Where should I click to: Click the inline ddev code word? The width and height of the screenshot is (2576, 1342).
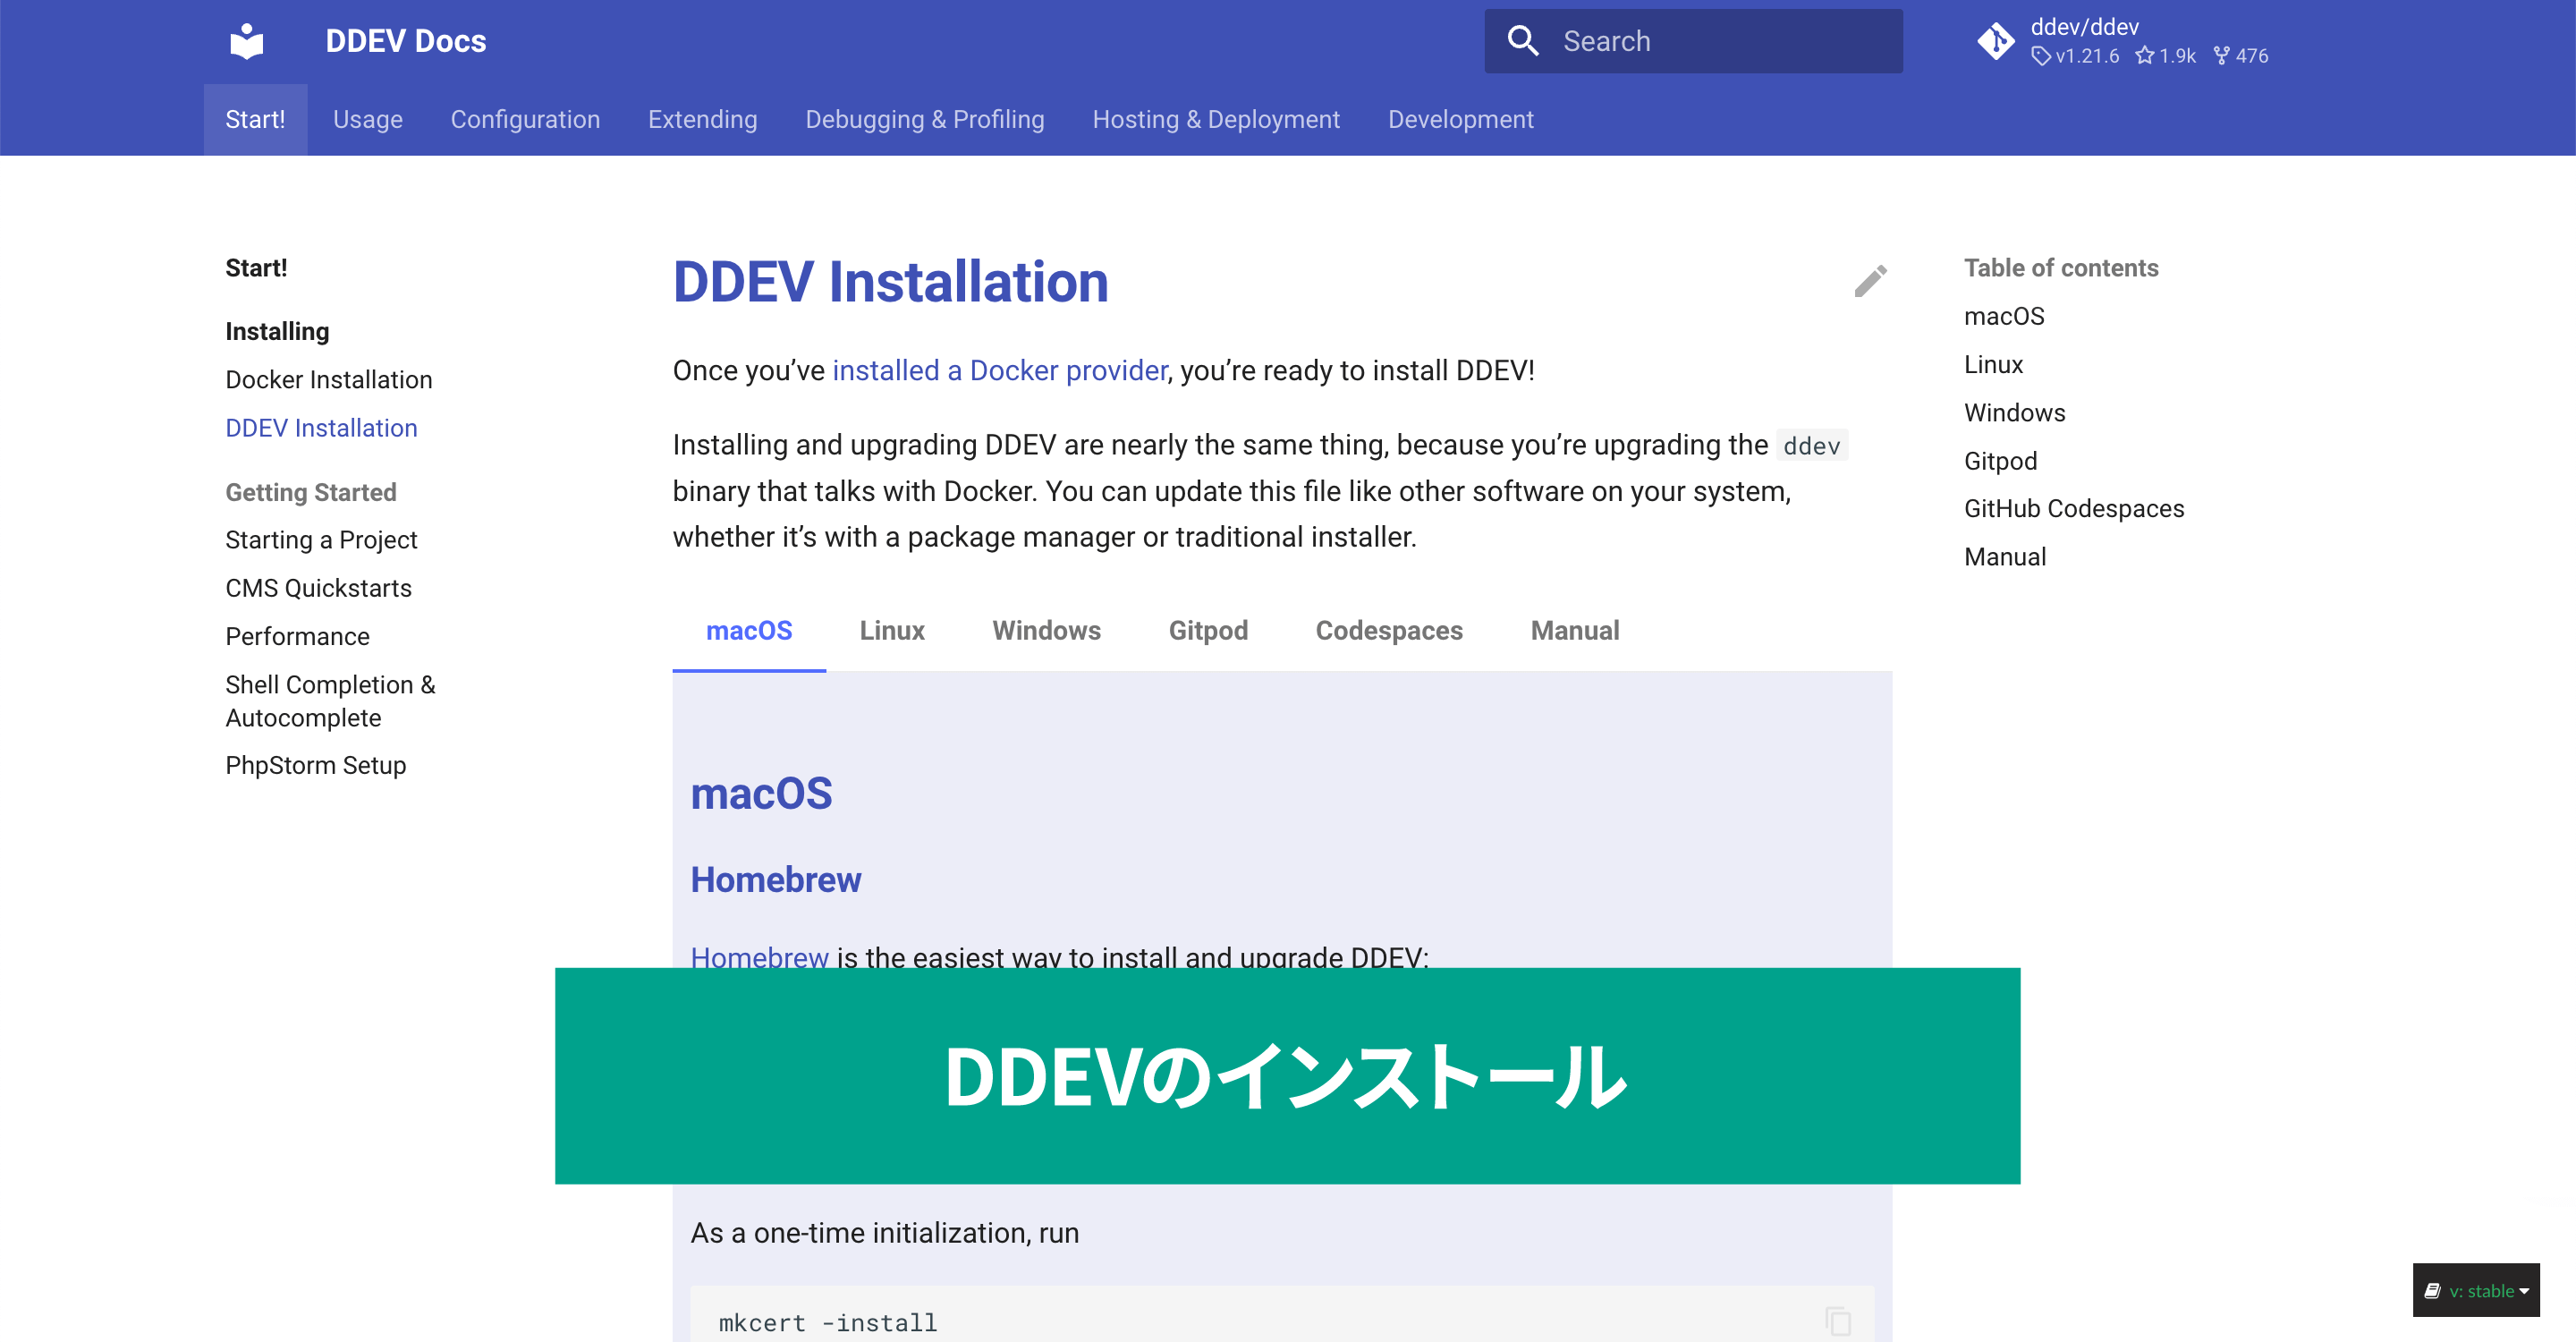1811,446
